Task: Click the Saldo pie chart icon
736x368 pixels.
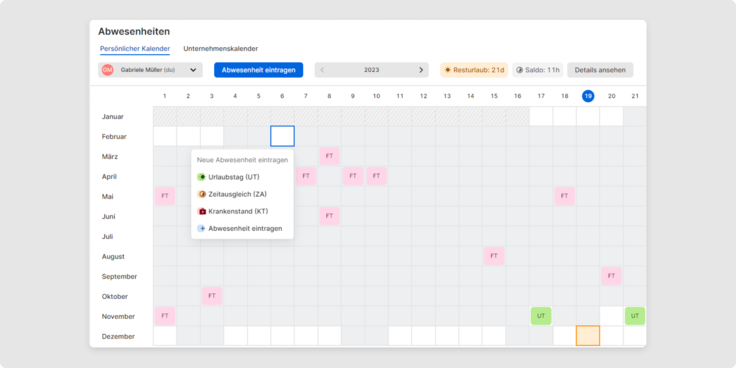Action: [x=520, y=70]
